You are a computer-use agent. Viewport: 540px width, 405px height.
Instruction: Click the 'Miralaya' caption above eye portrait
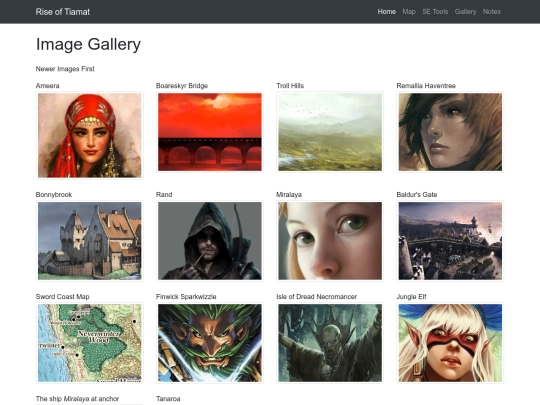[289, 195]
